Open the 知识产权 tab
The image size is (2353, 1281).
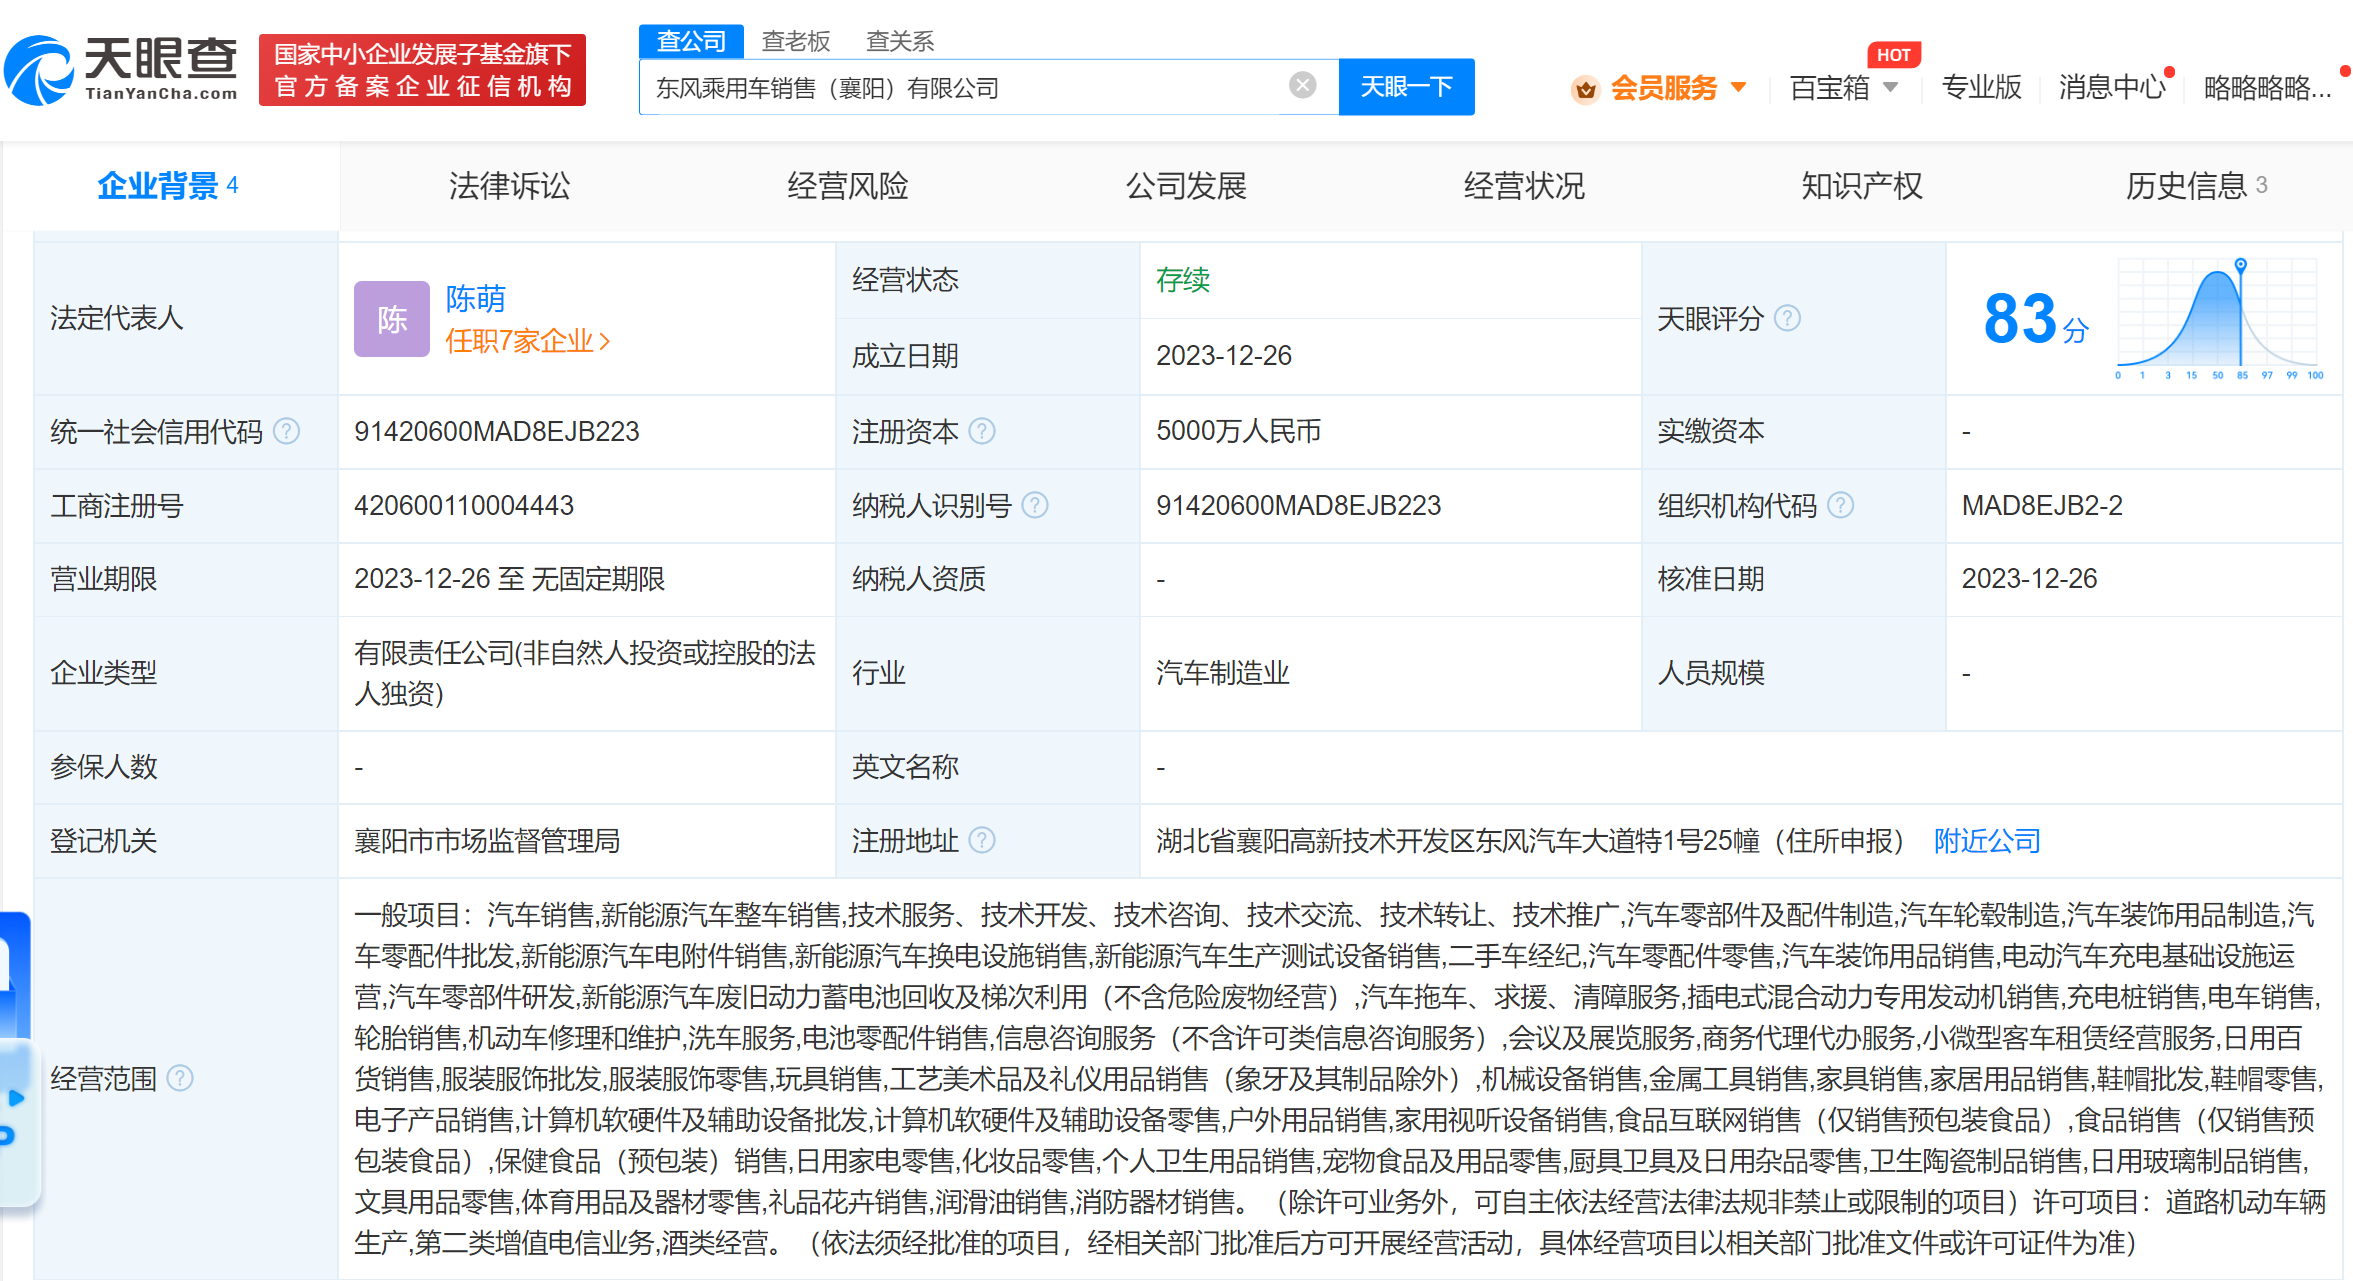[x=1862, y=186]
